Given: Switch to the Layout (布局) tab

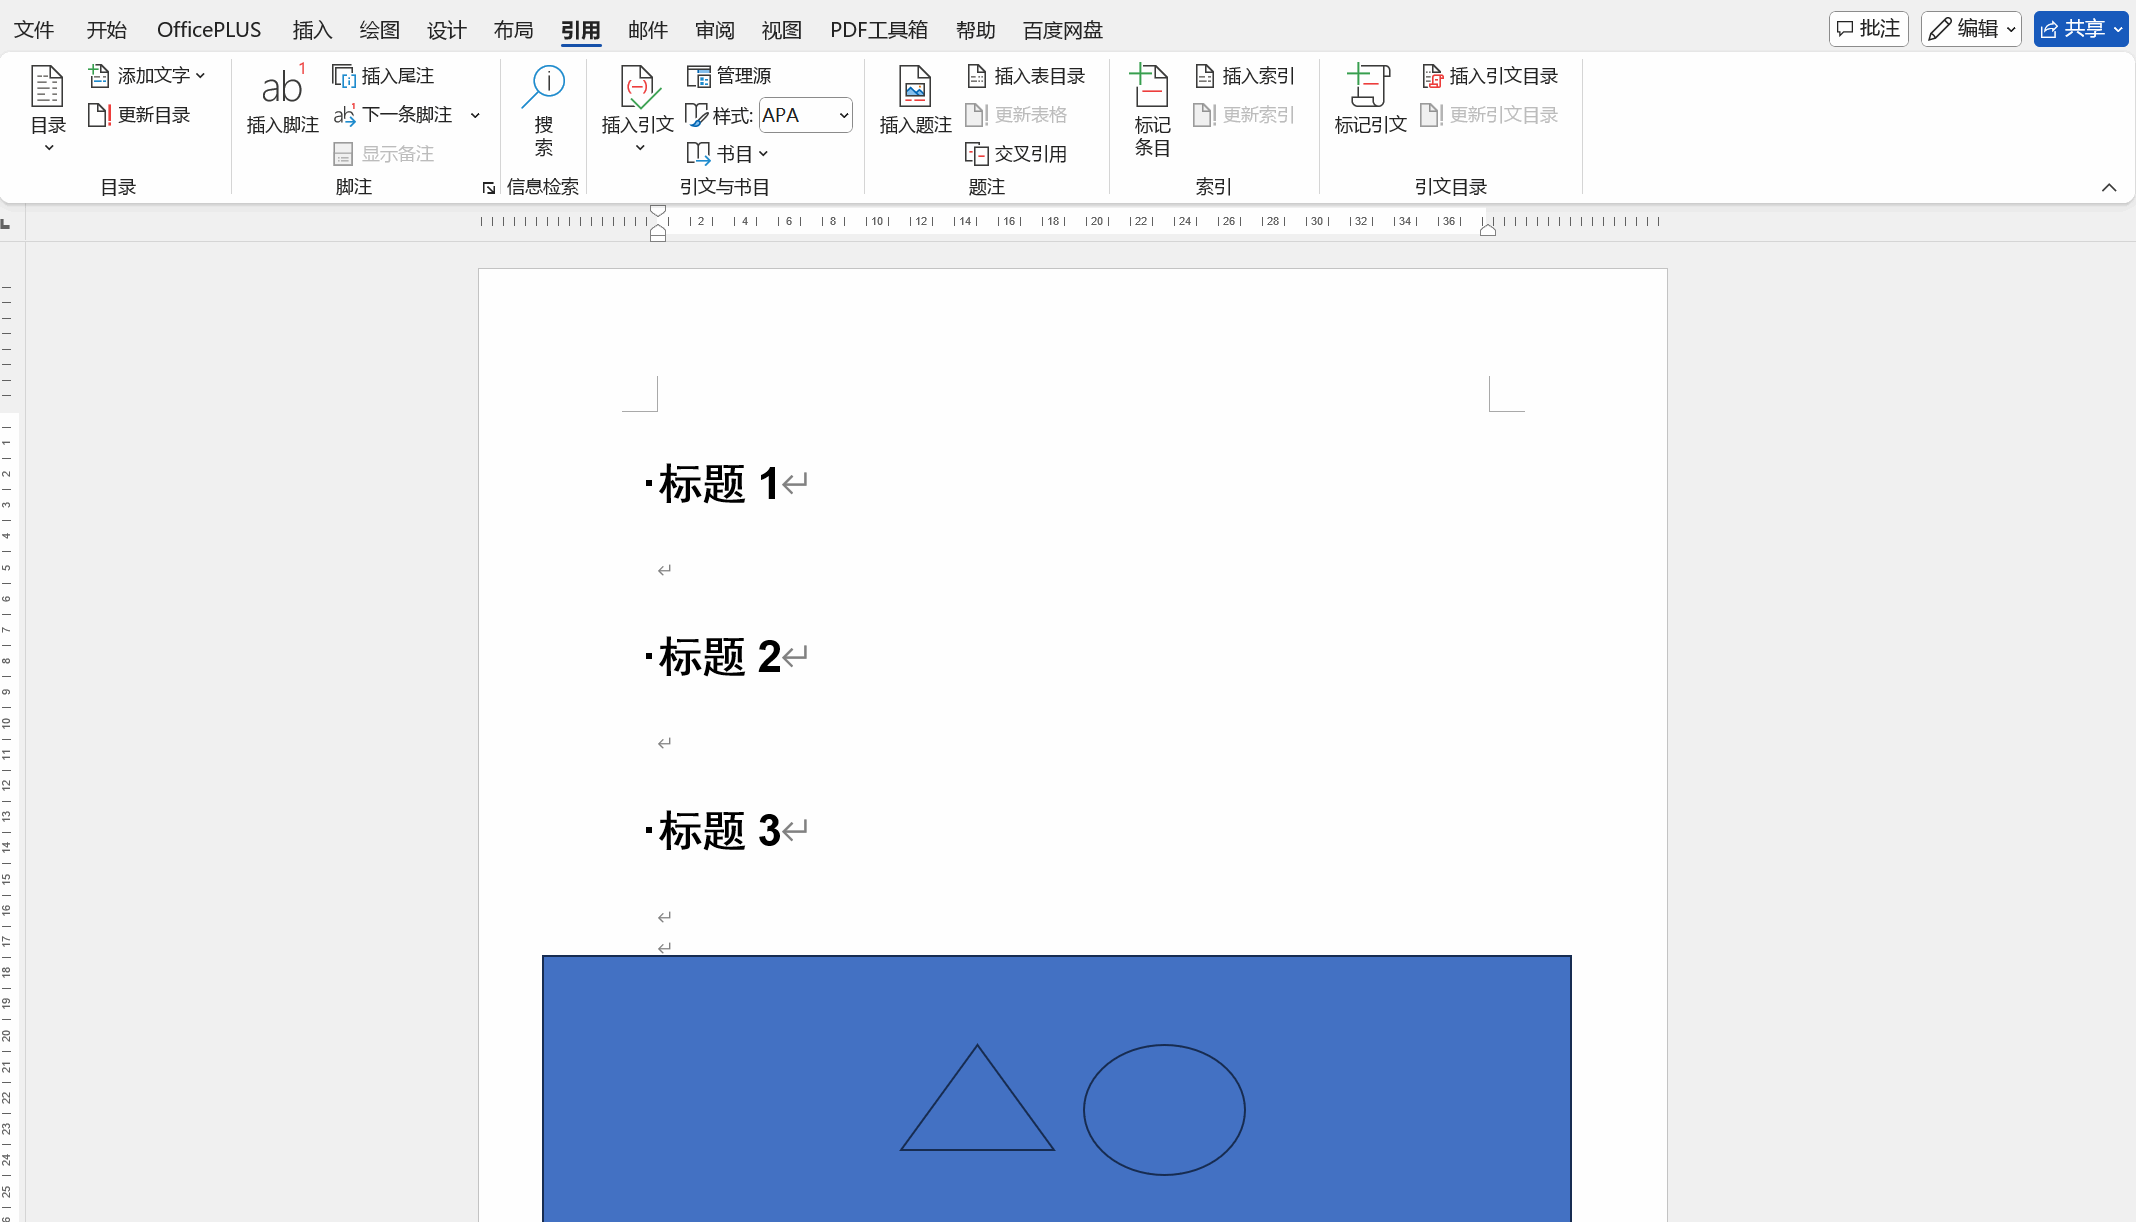Looking at the screenshot, I should coord(513,30).
